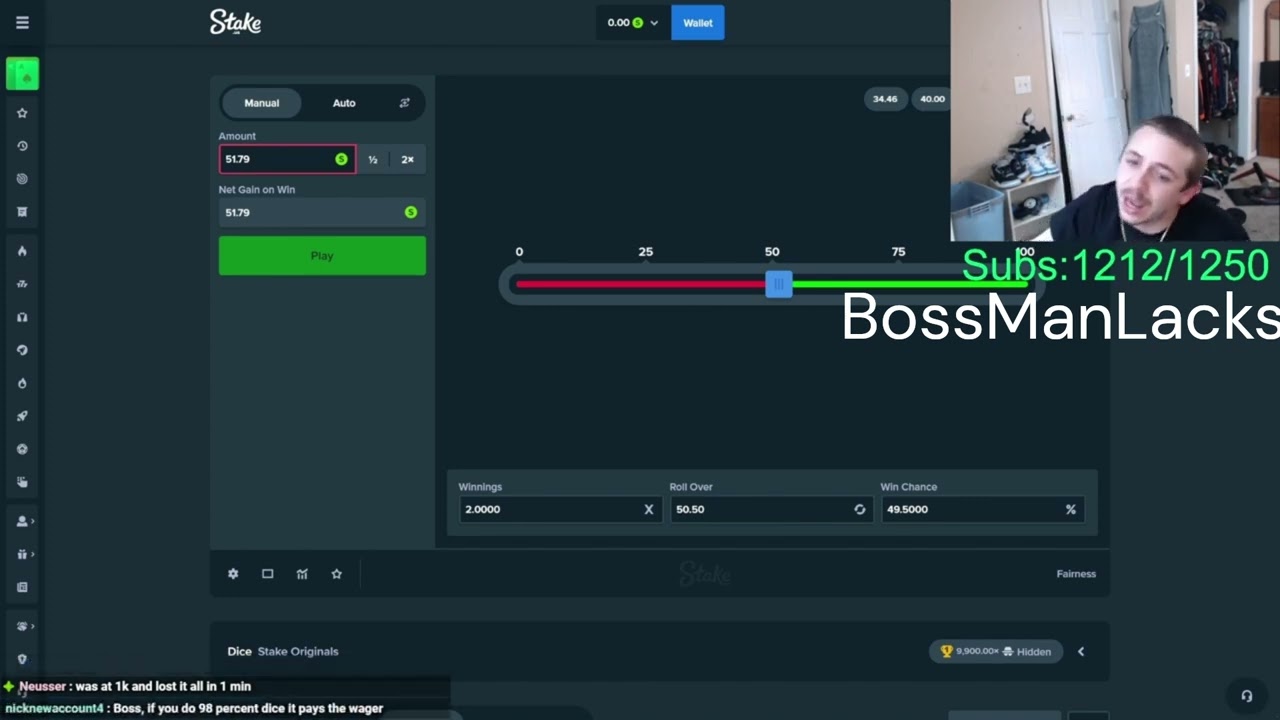The width and height of the screenshot is (1280, 720).
Task: Open live stats chart icon
Action: pyautogui.click(x=302, y=574)
